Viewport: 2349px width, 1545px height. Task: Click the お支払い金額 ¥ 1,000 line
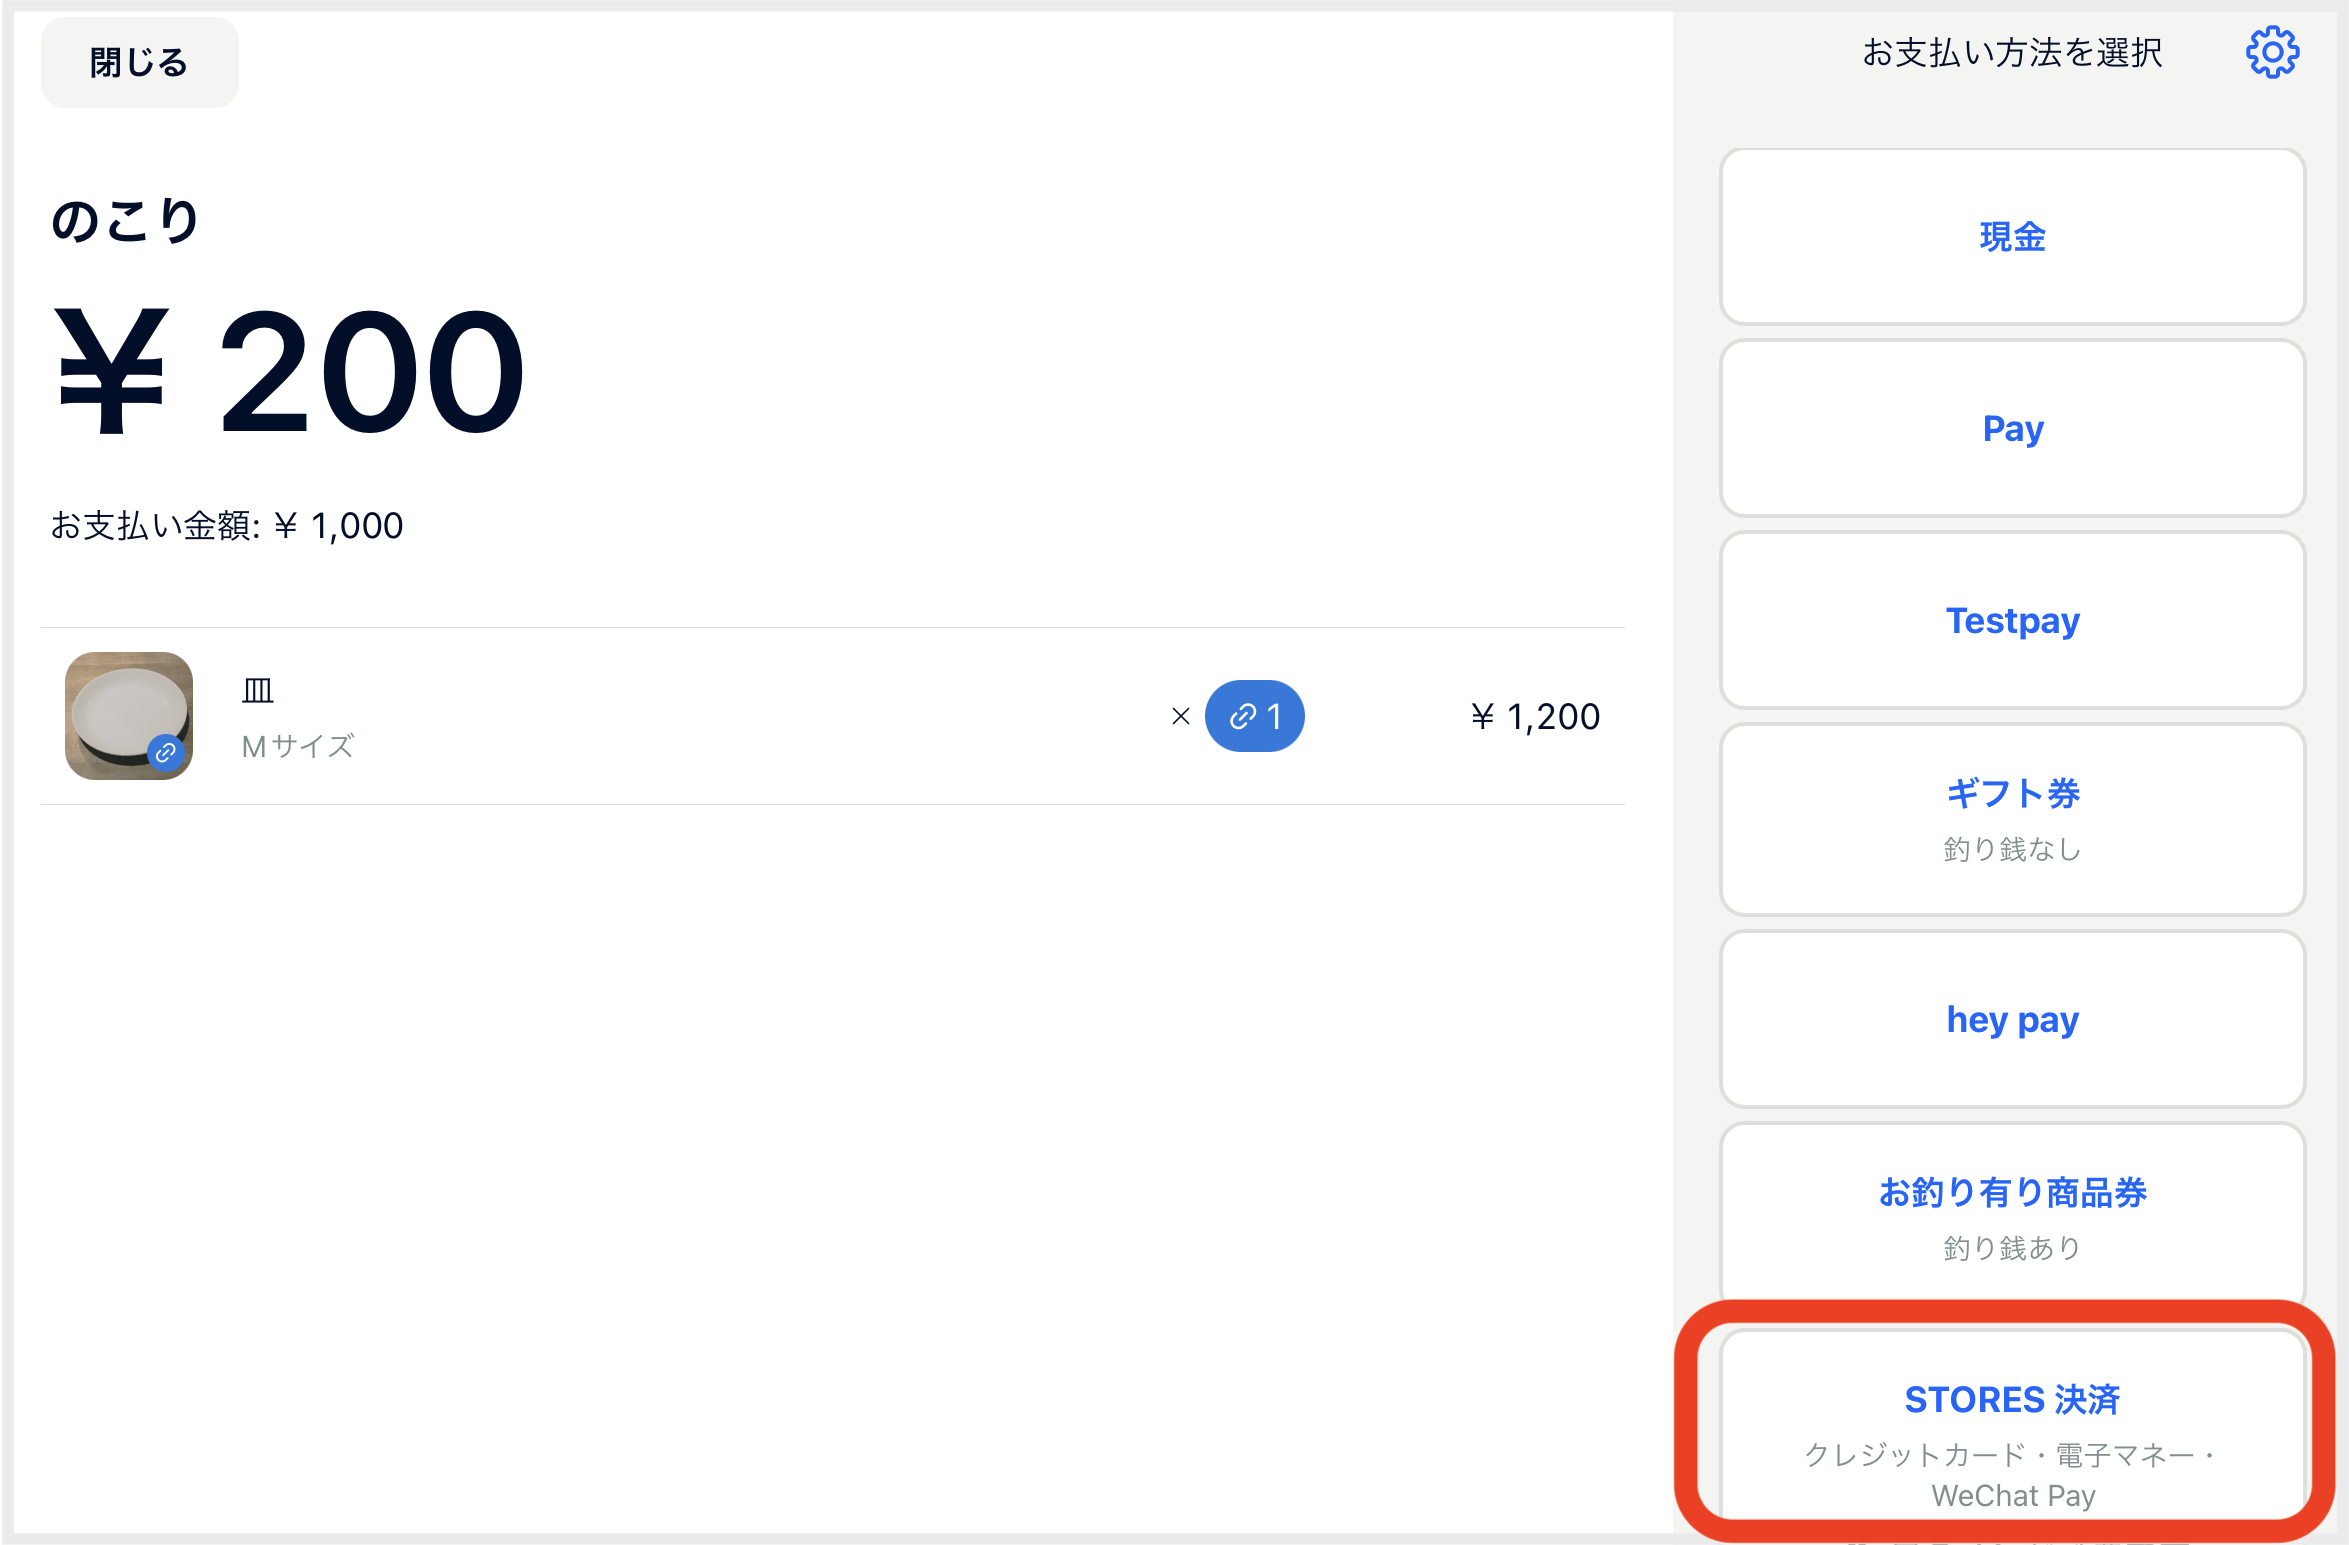tap(227, 525)
